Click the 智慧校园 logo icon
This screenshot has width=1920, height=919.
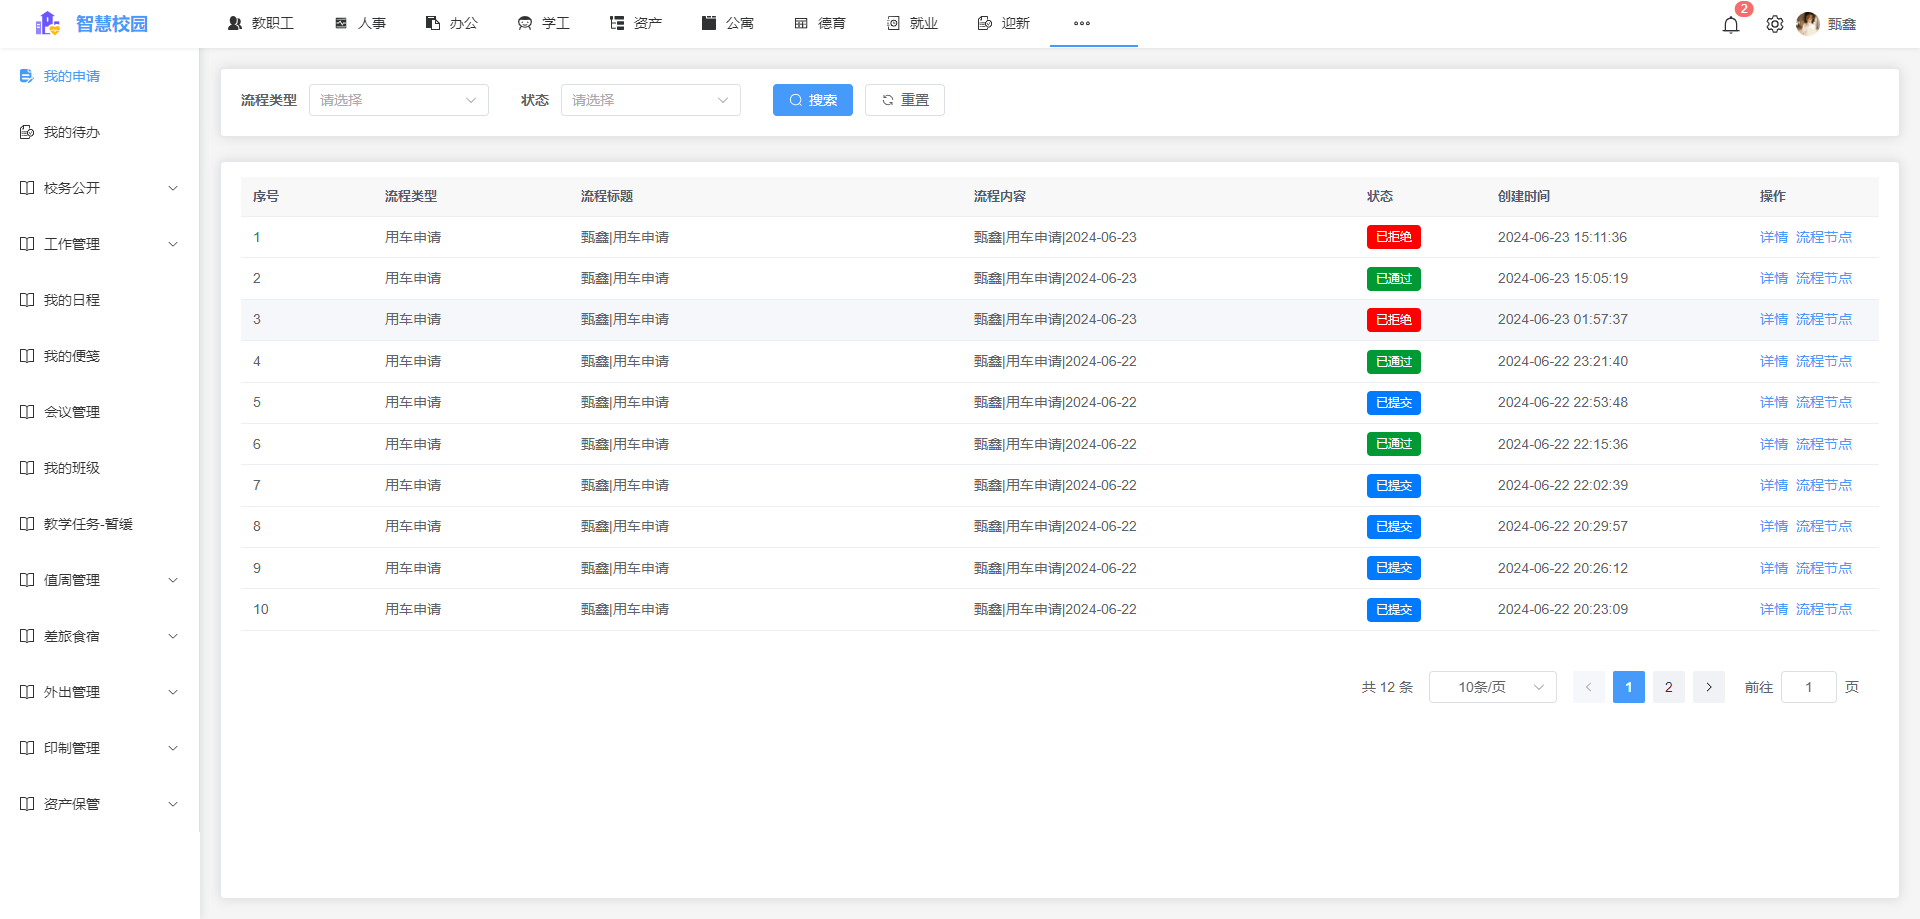(47, 23)
